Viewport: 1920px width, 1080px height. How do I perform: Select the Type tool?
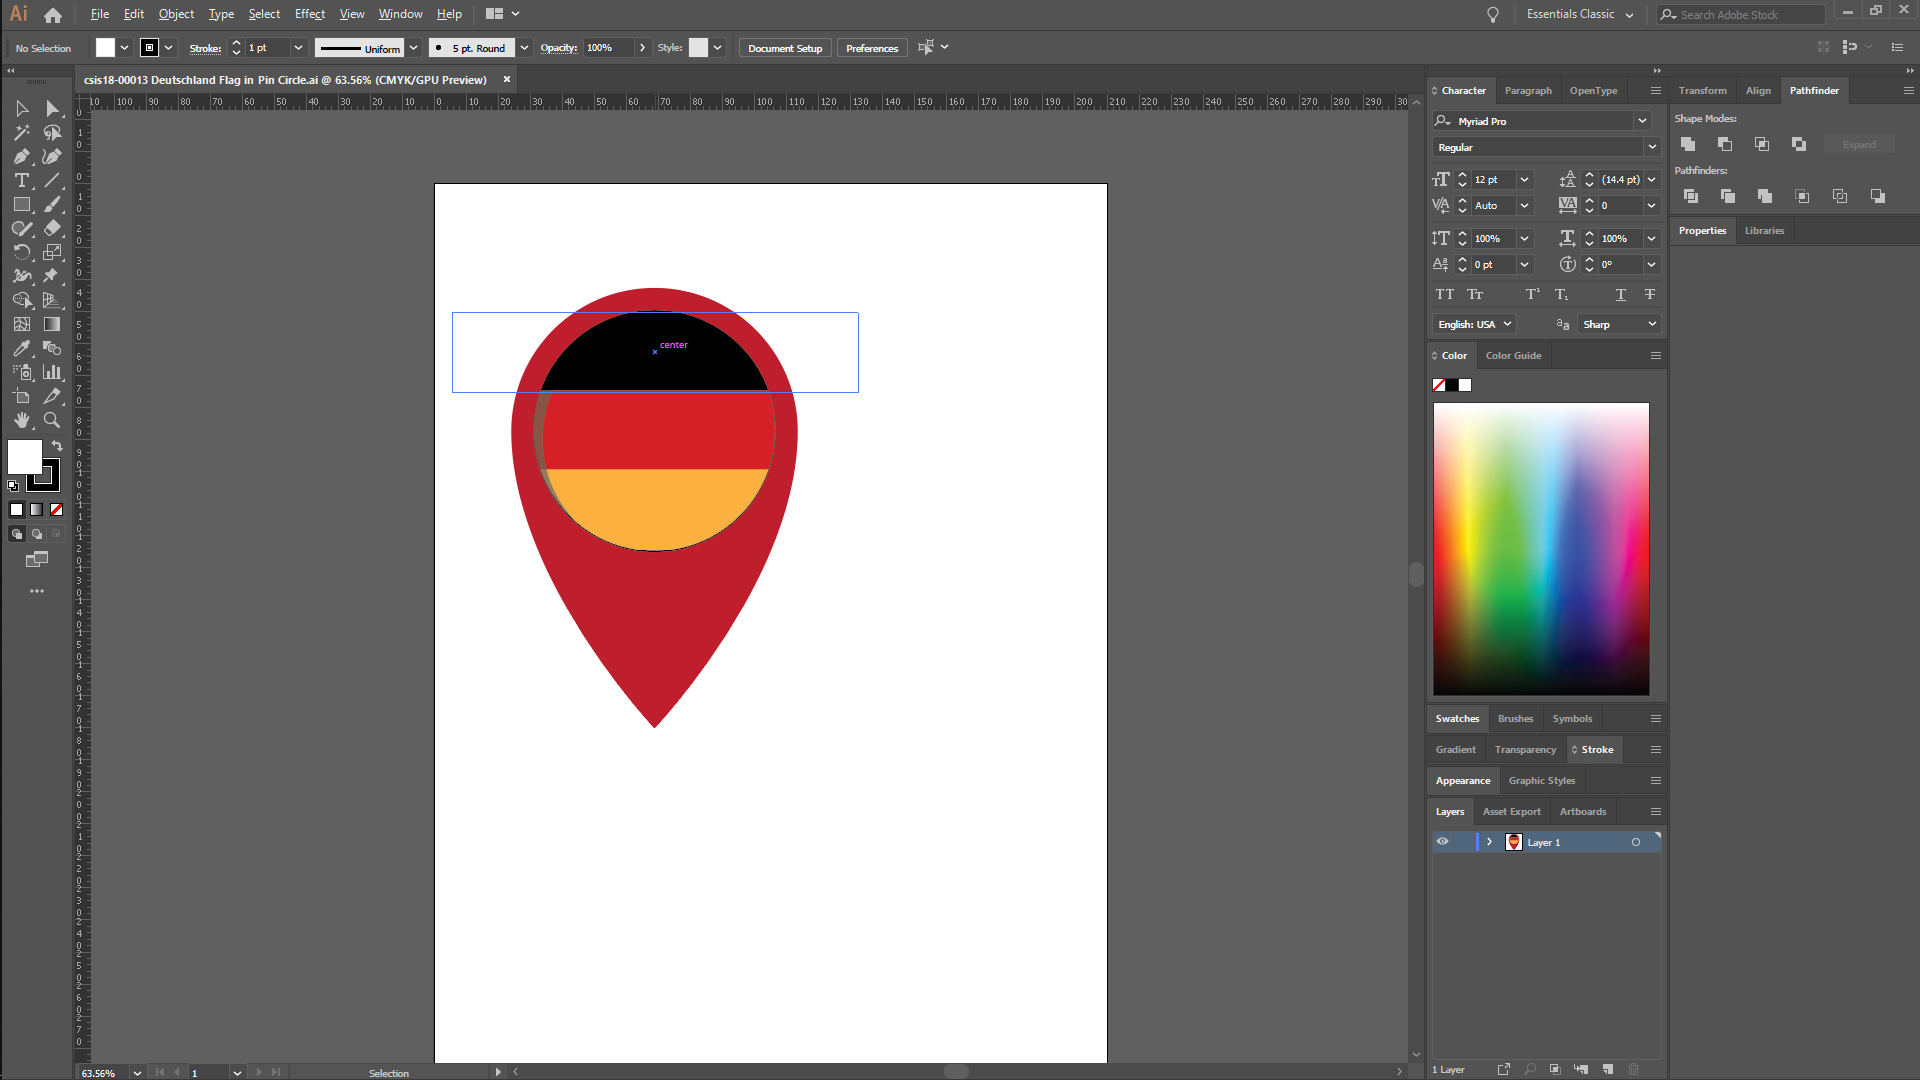[x=22, y=180]
